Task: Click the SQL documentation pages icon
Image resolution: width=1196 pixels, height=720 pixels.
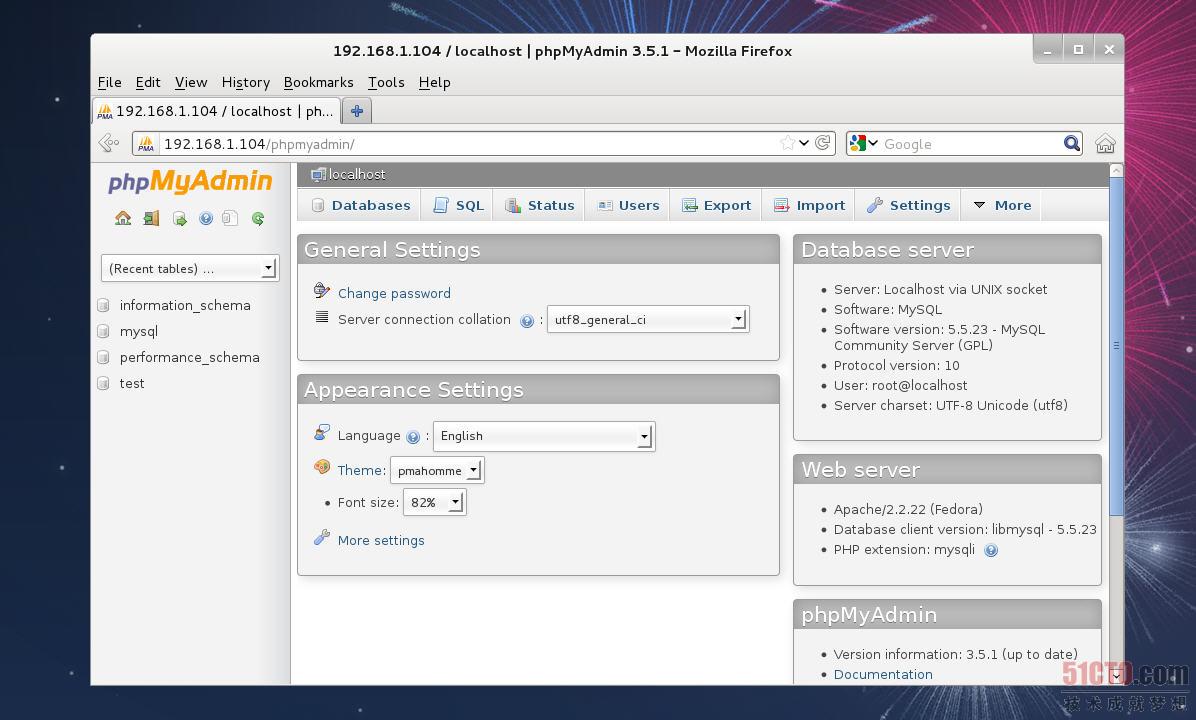Action: click(230, 219)
